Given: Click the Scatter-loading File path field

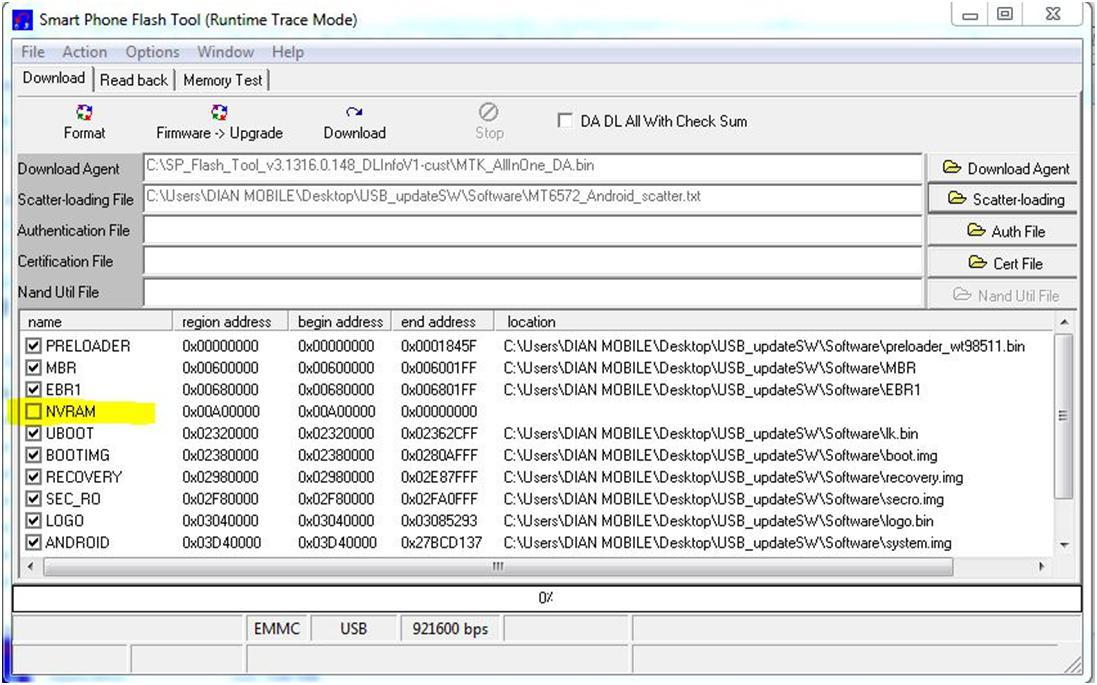Looking at the screenshot, I should tap(532, 199).
